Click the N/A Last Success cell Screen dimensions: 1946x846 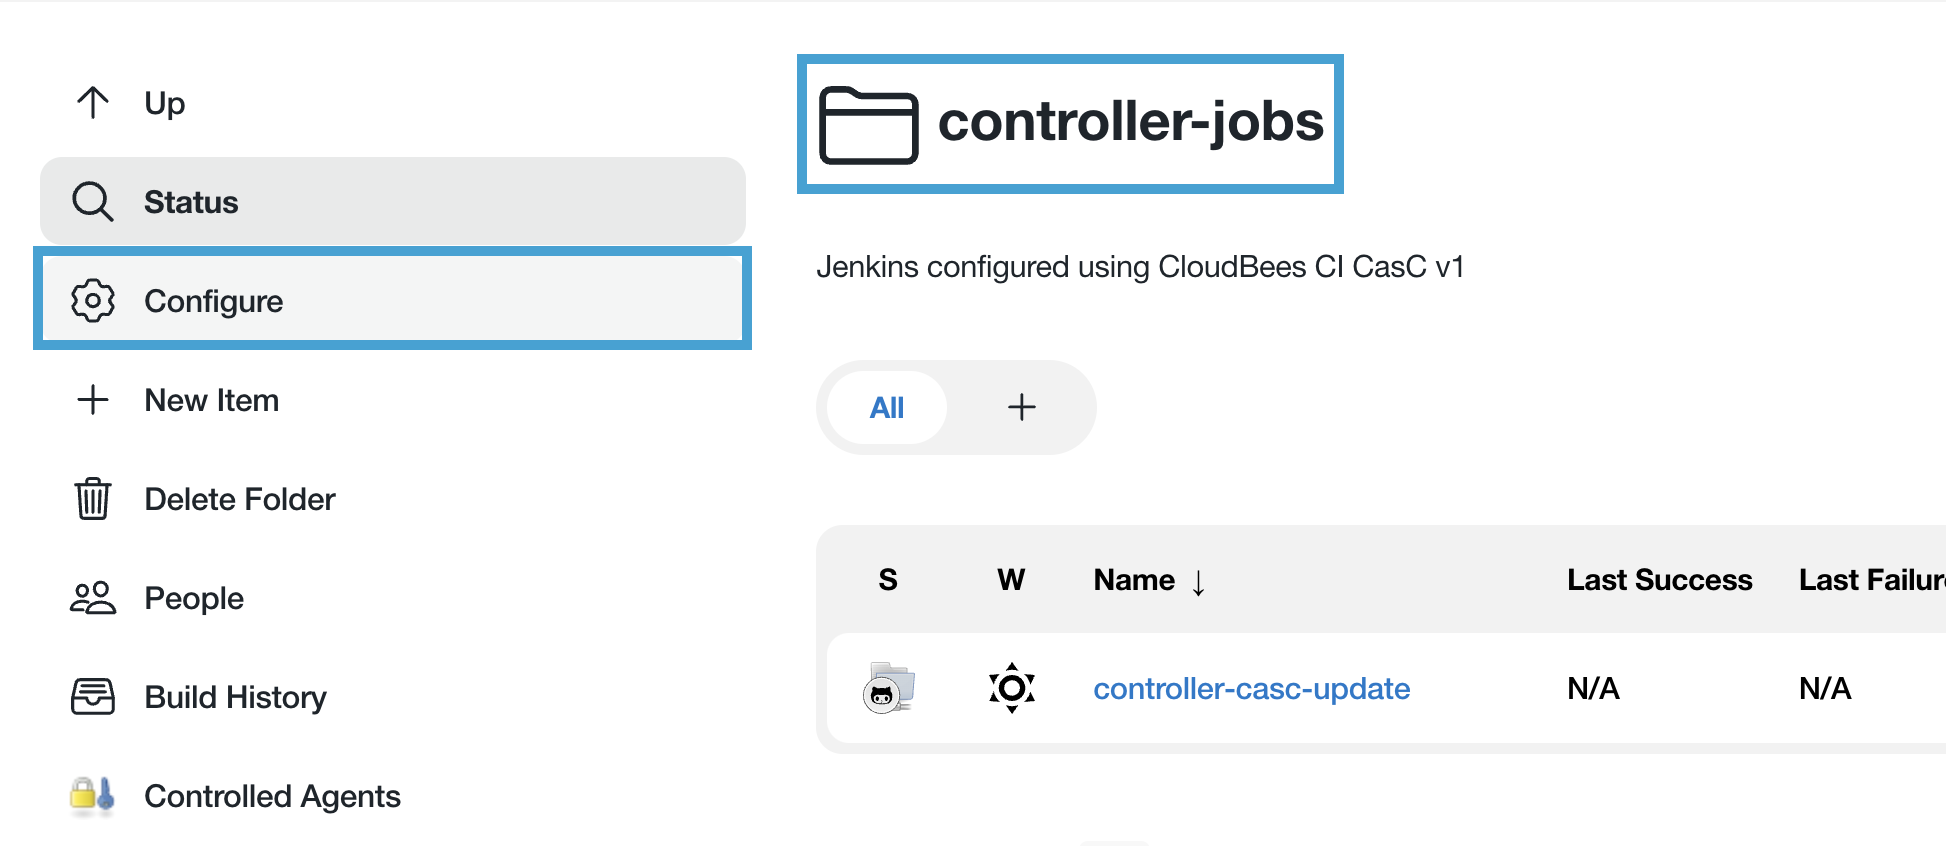coord(1593,688)
